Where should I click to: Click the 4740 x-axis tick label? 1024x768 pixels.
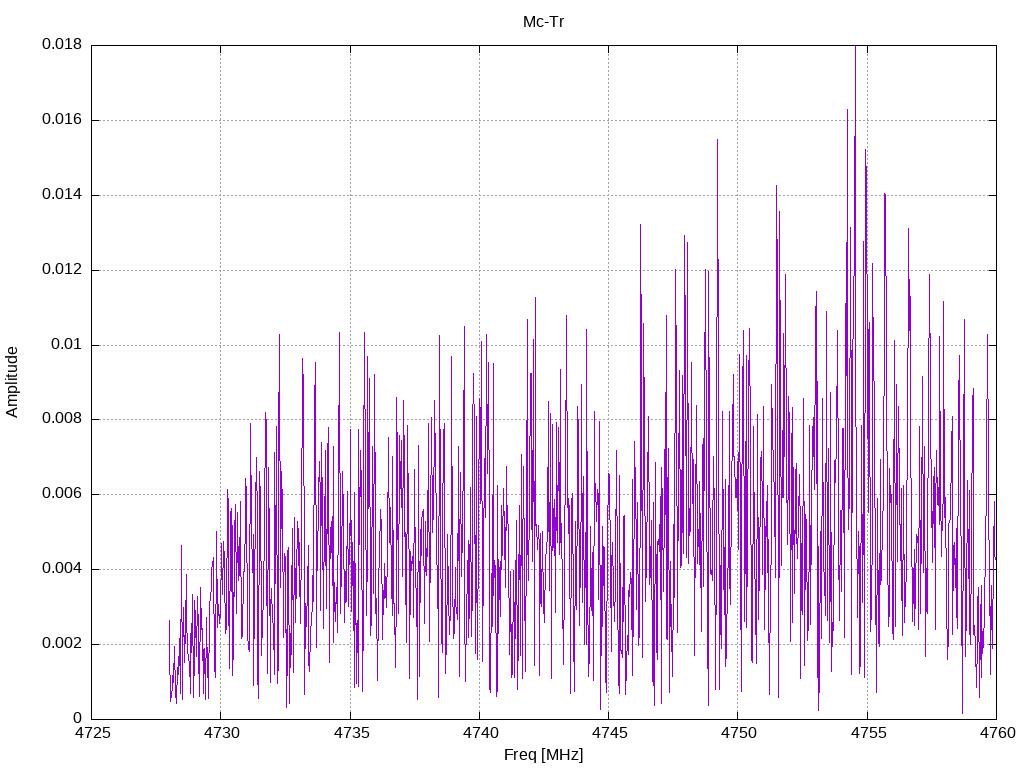480,733
